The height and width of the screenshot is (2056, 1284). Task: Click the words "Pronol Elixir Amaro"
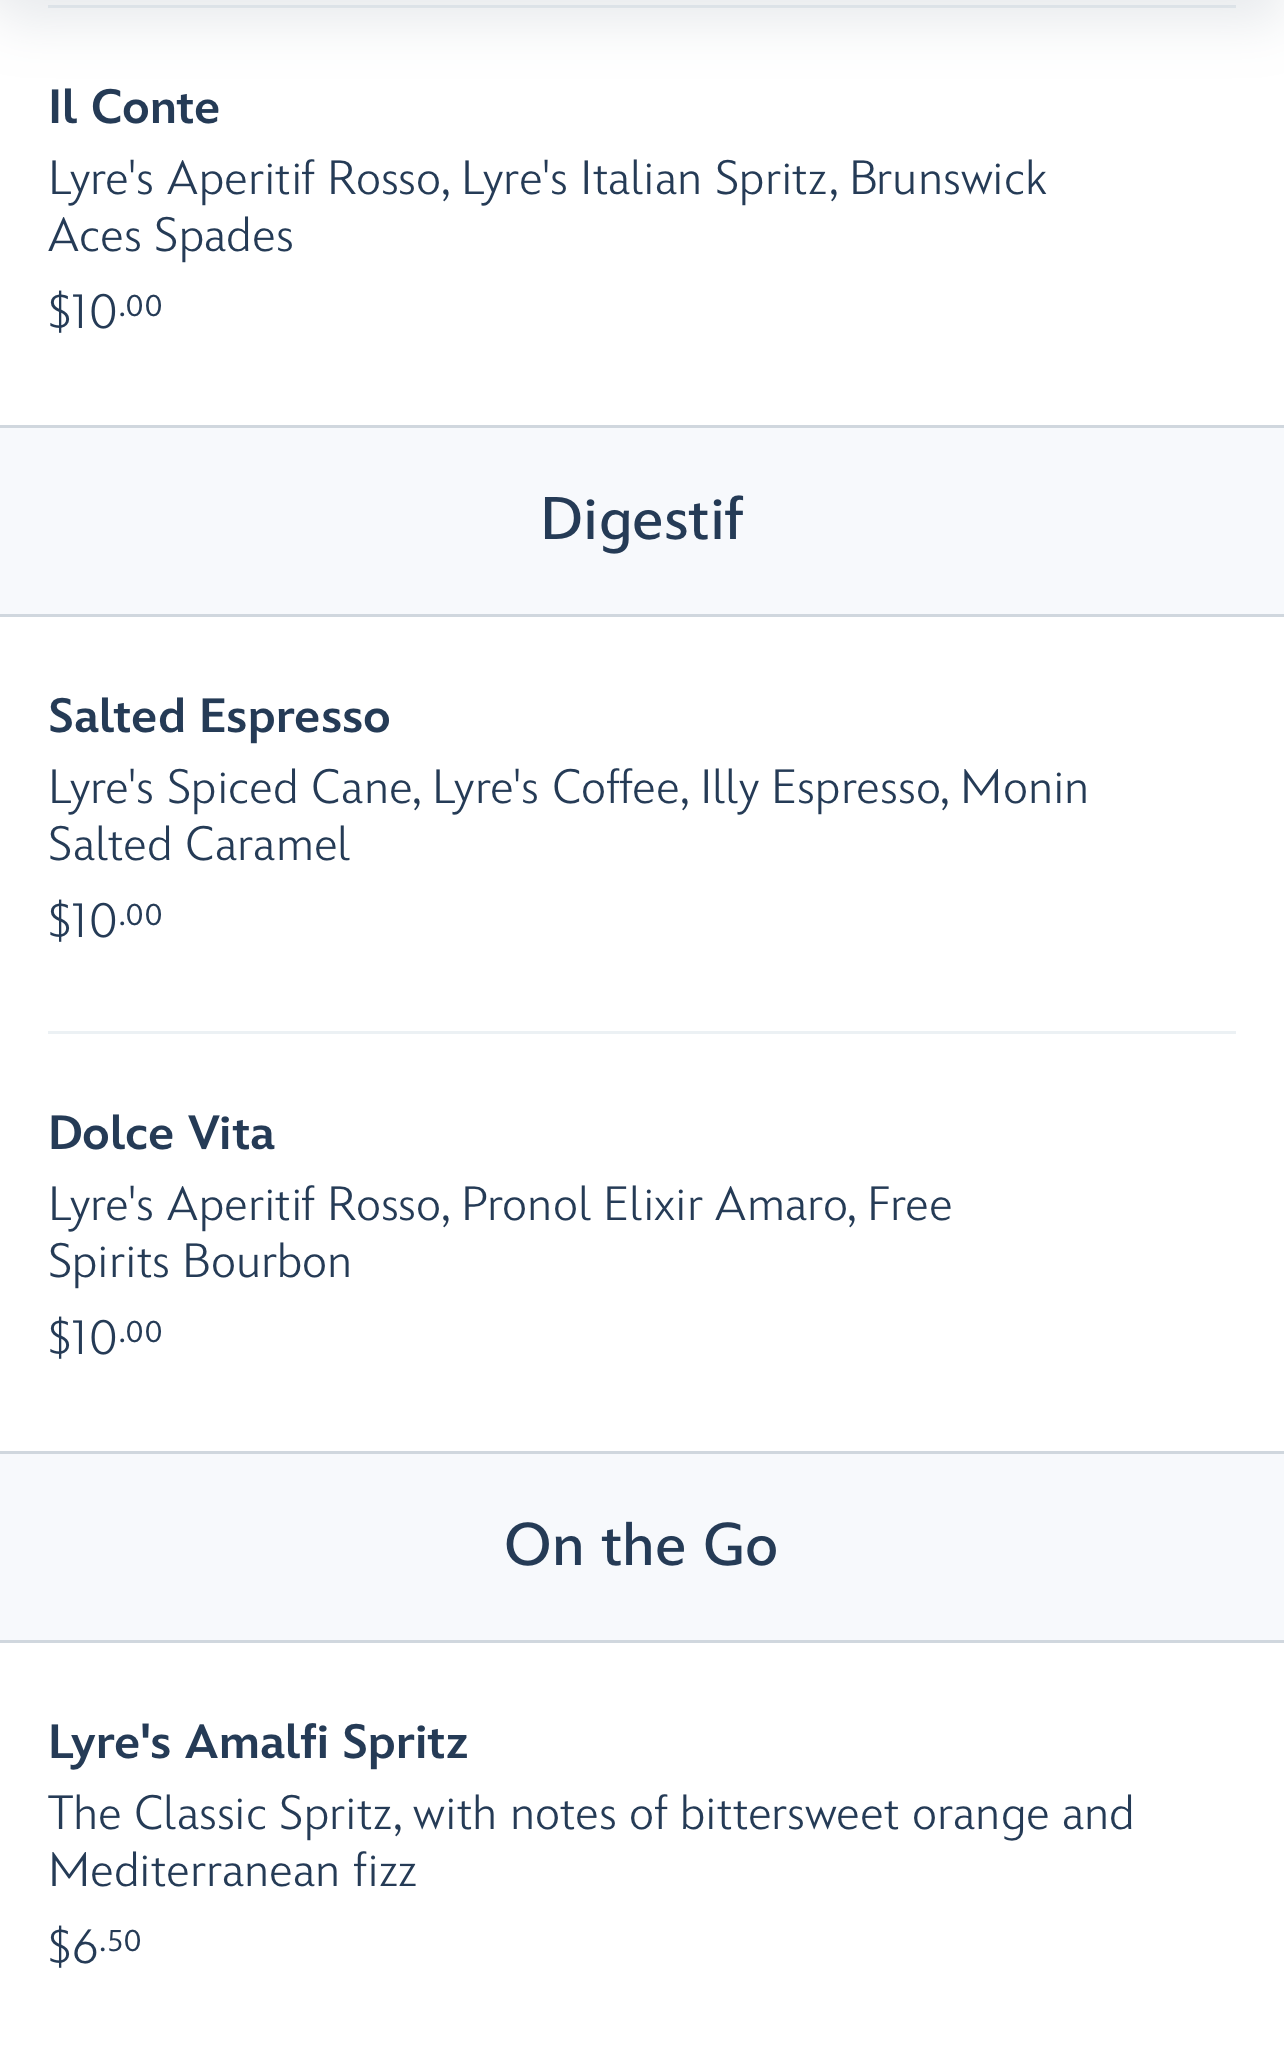[x=653, y=1205]
